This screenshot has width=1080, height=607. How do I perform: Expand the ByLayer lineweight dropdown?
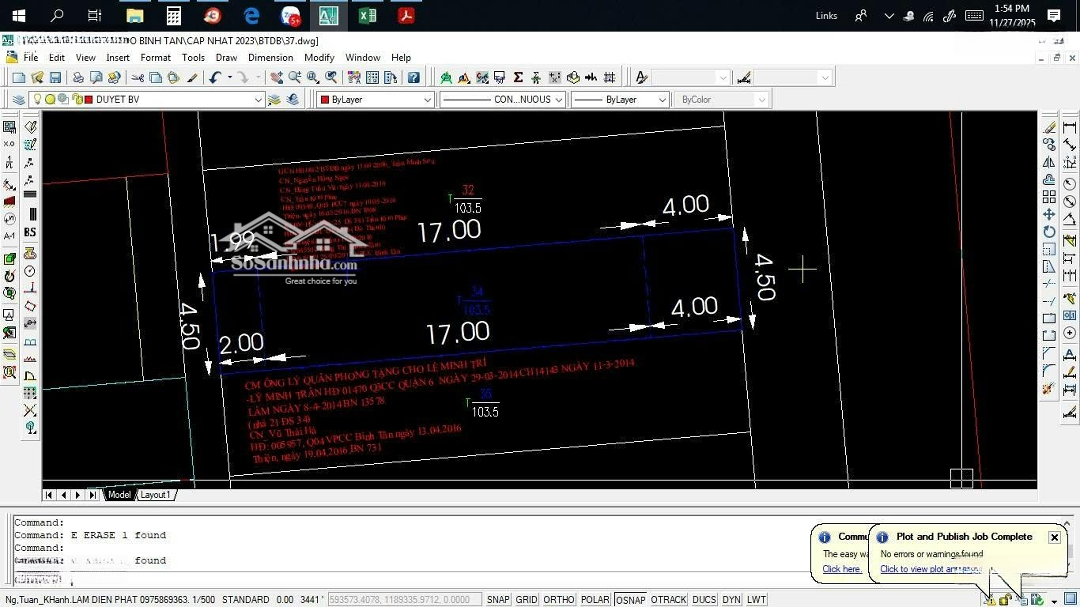(661, 100)
